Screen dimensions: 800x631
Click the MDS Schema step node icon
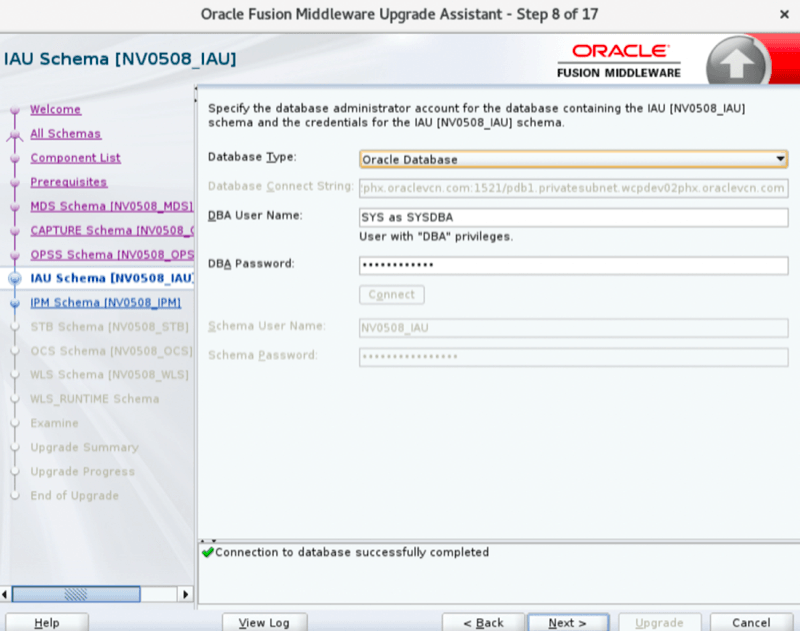point(15,207)
